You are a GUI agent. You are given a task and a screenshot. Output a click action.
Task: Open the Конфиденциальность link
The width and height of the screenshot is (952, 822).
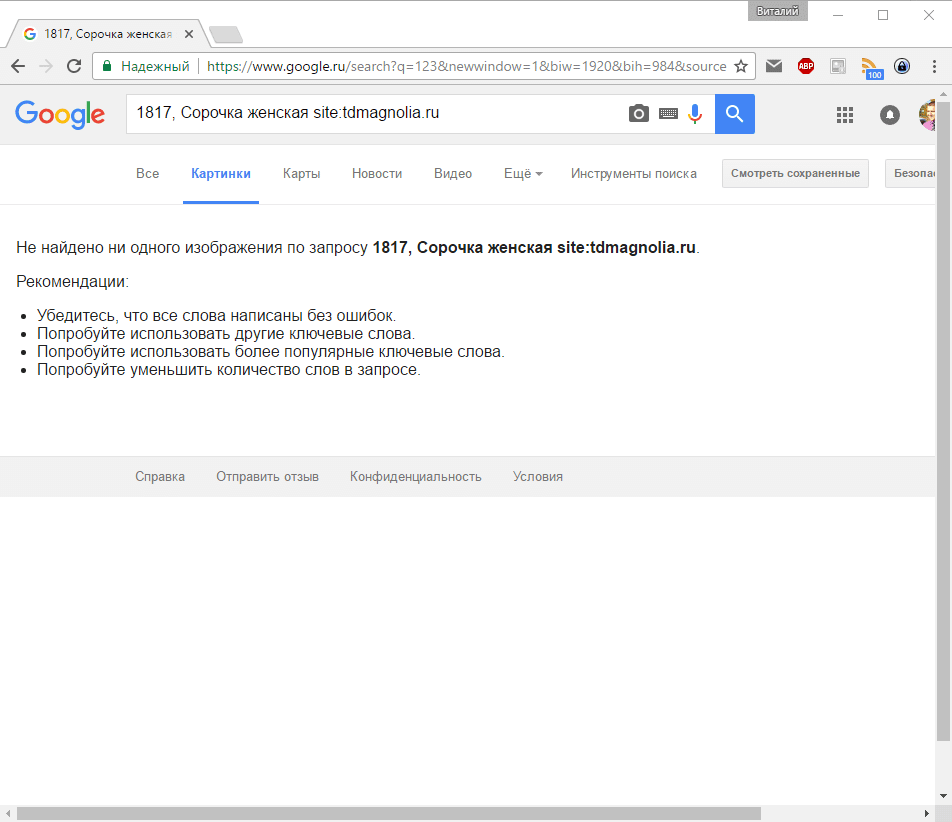click(415, 477)
